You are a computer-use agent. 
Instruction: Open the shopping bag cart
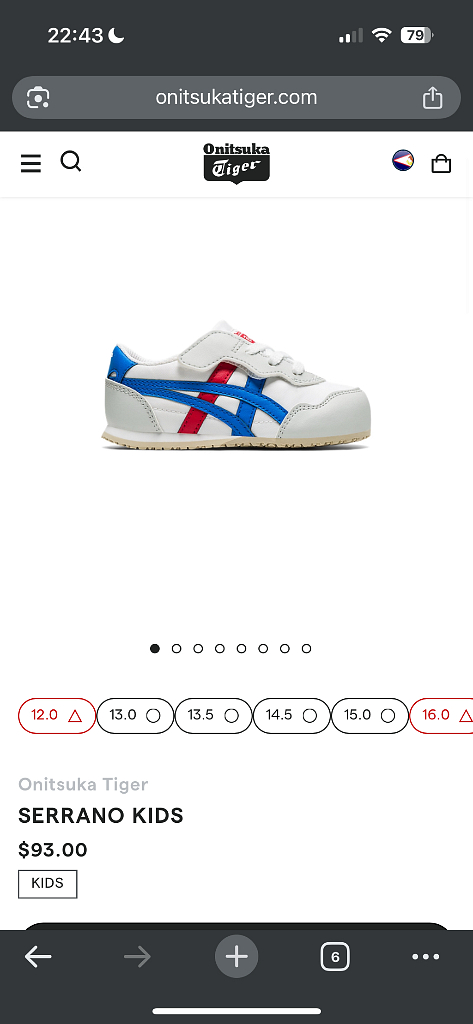[442, 163]
